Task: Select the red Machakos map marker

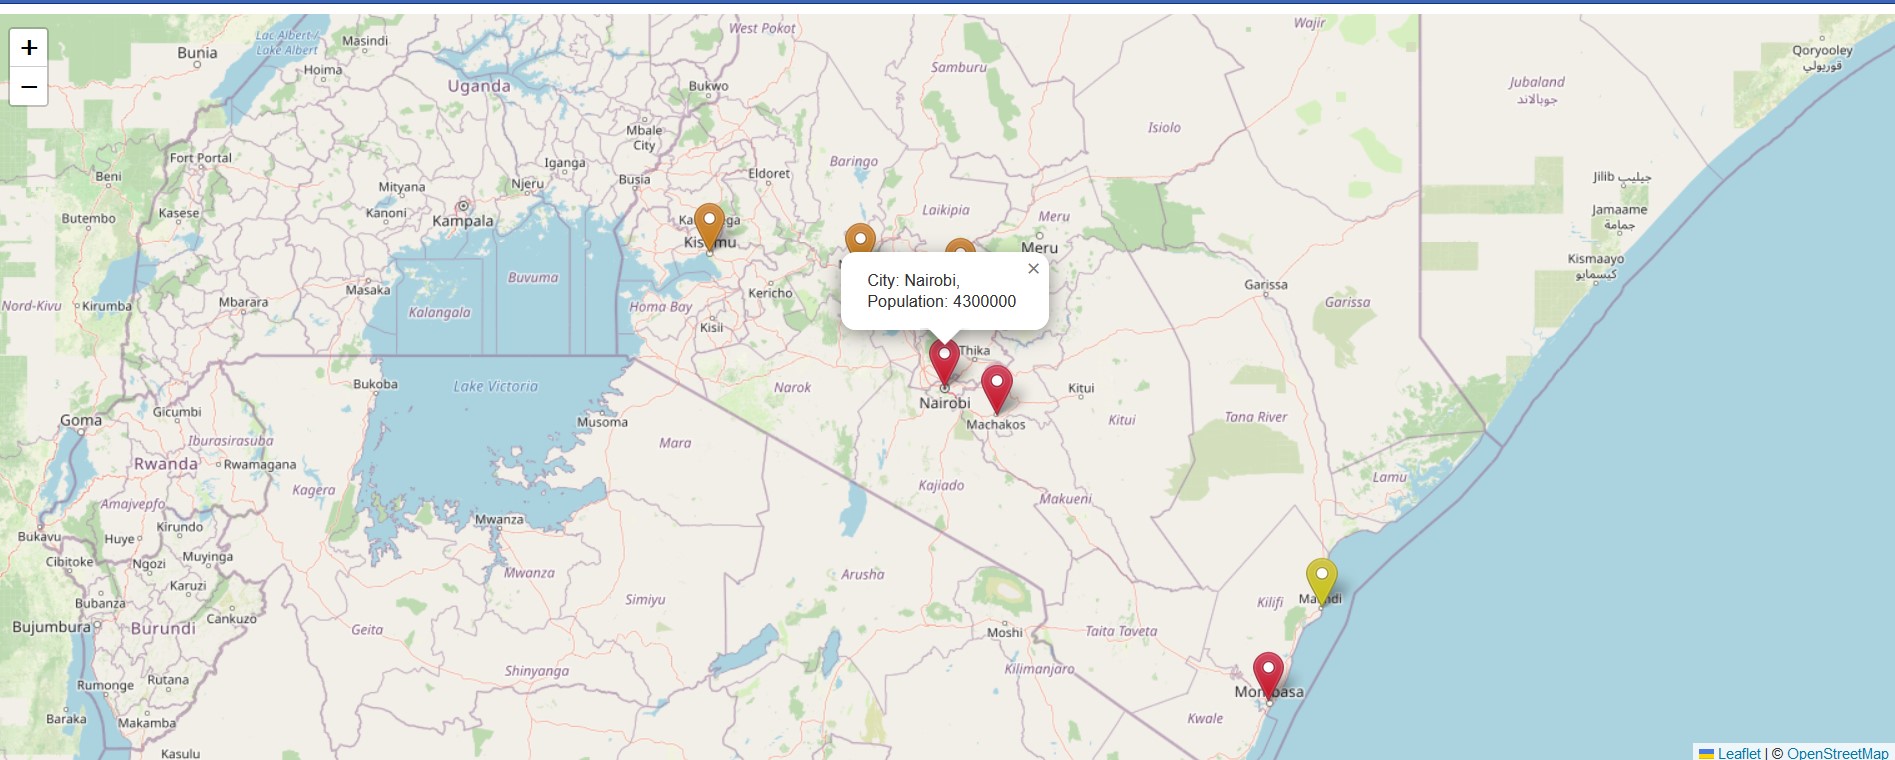Action: (x=996, y=386)
